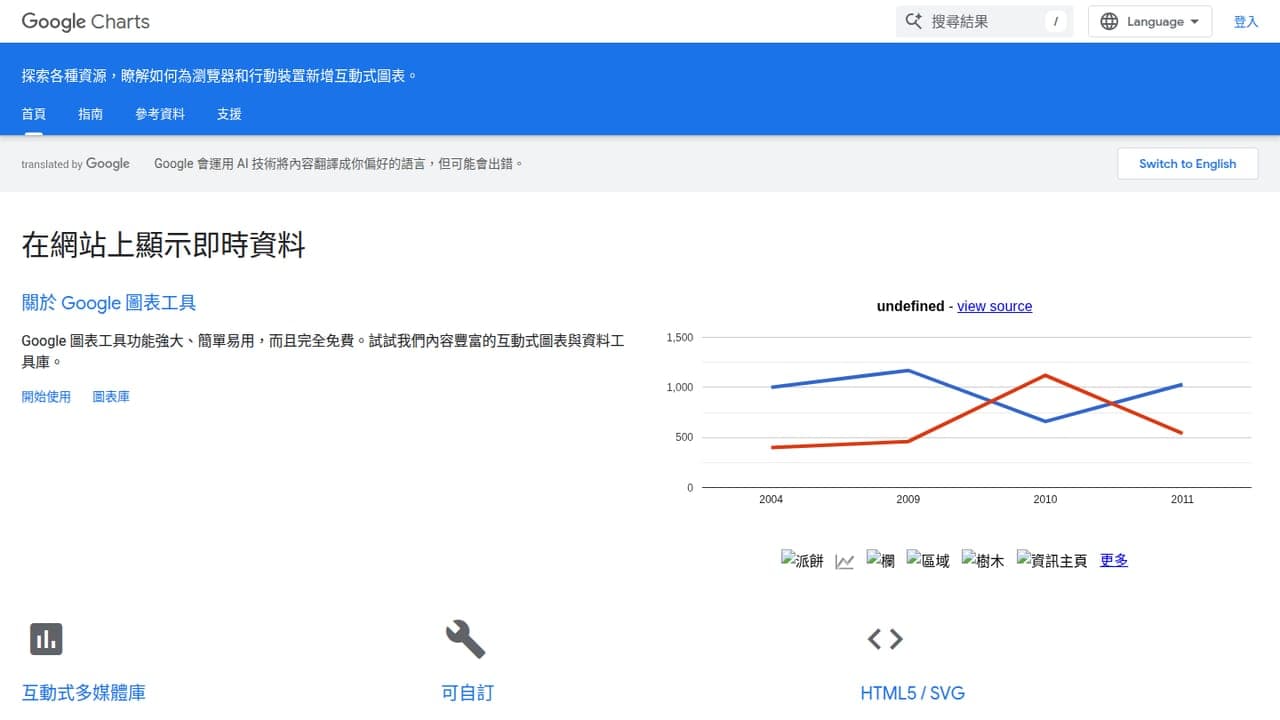Click the 在網站上顯示即時資料 page heading

click(x=164, y=244)
